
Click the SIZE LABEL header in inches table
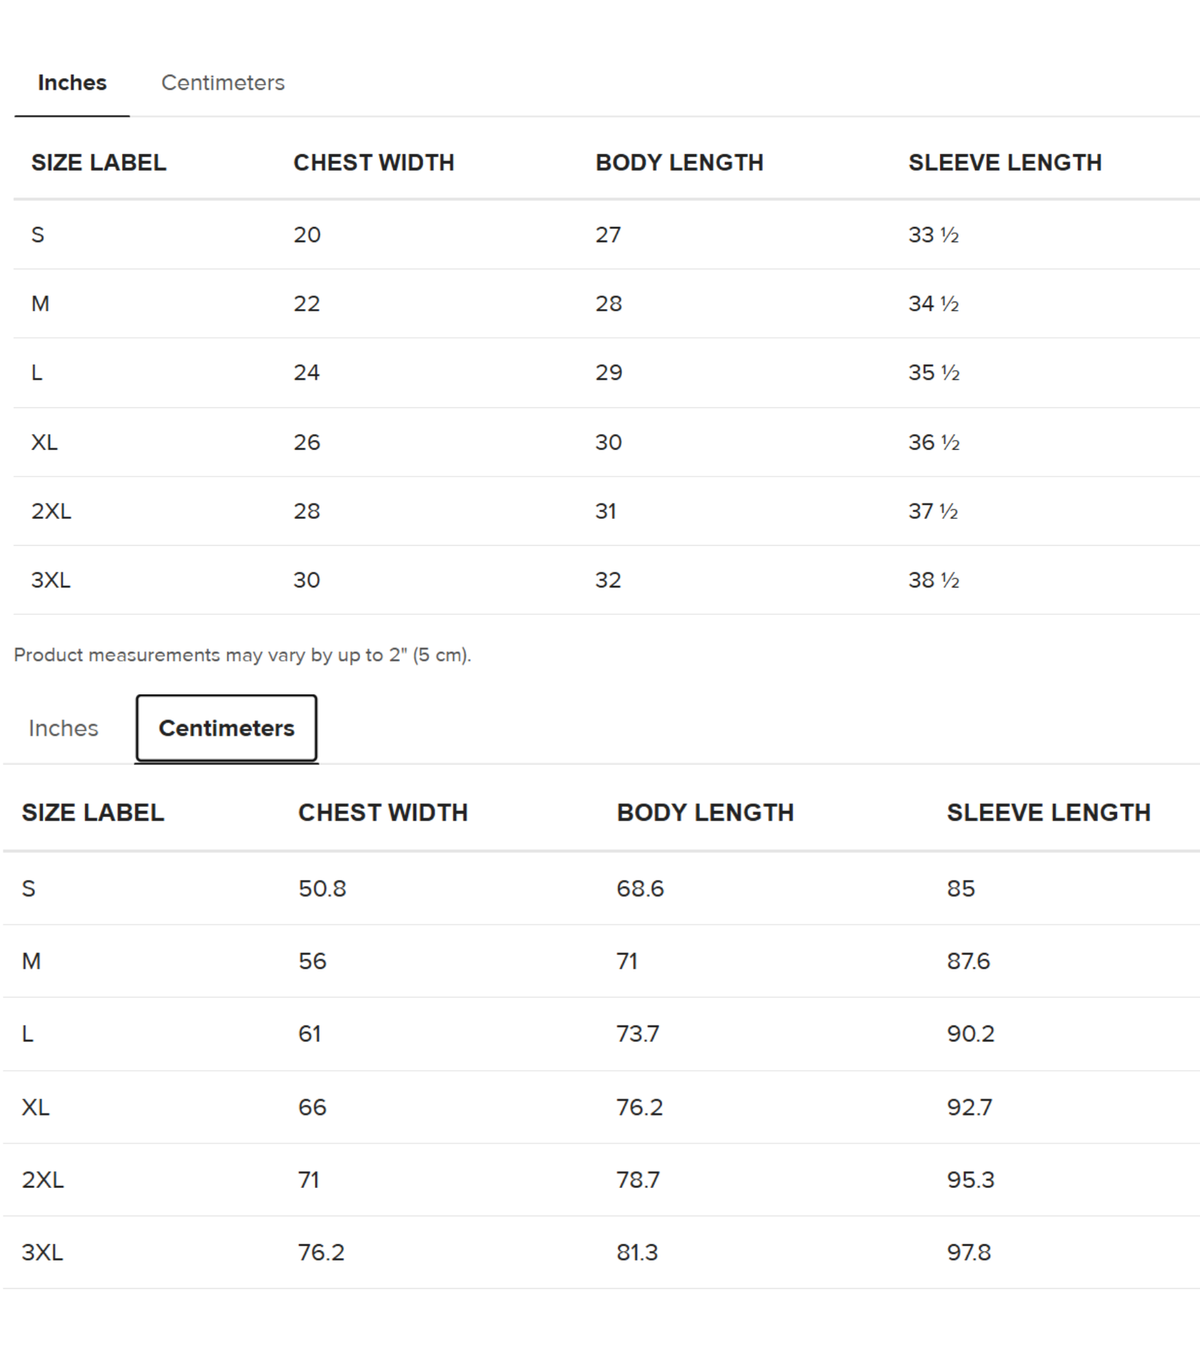pyautogui.click(x=98, y=162)
